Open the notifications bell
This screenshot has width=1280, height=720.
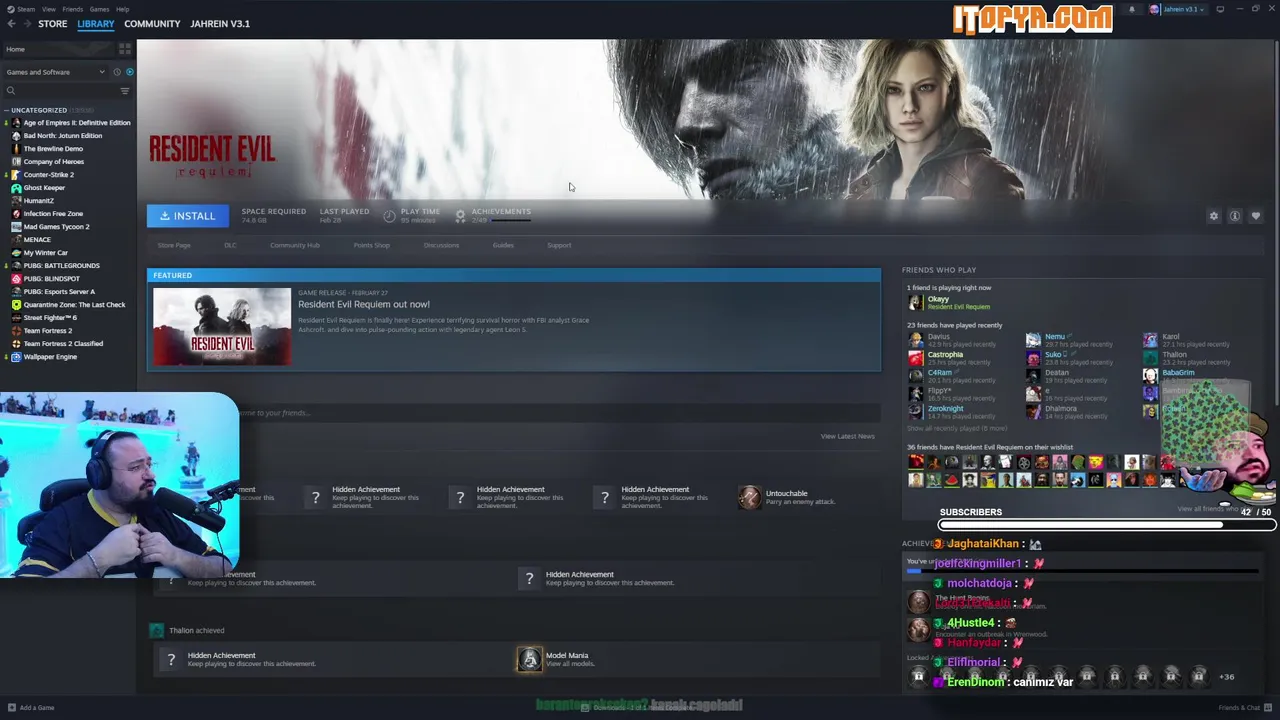click(x=1132, y=9)
